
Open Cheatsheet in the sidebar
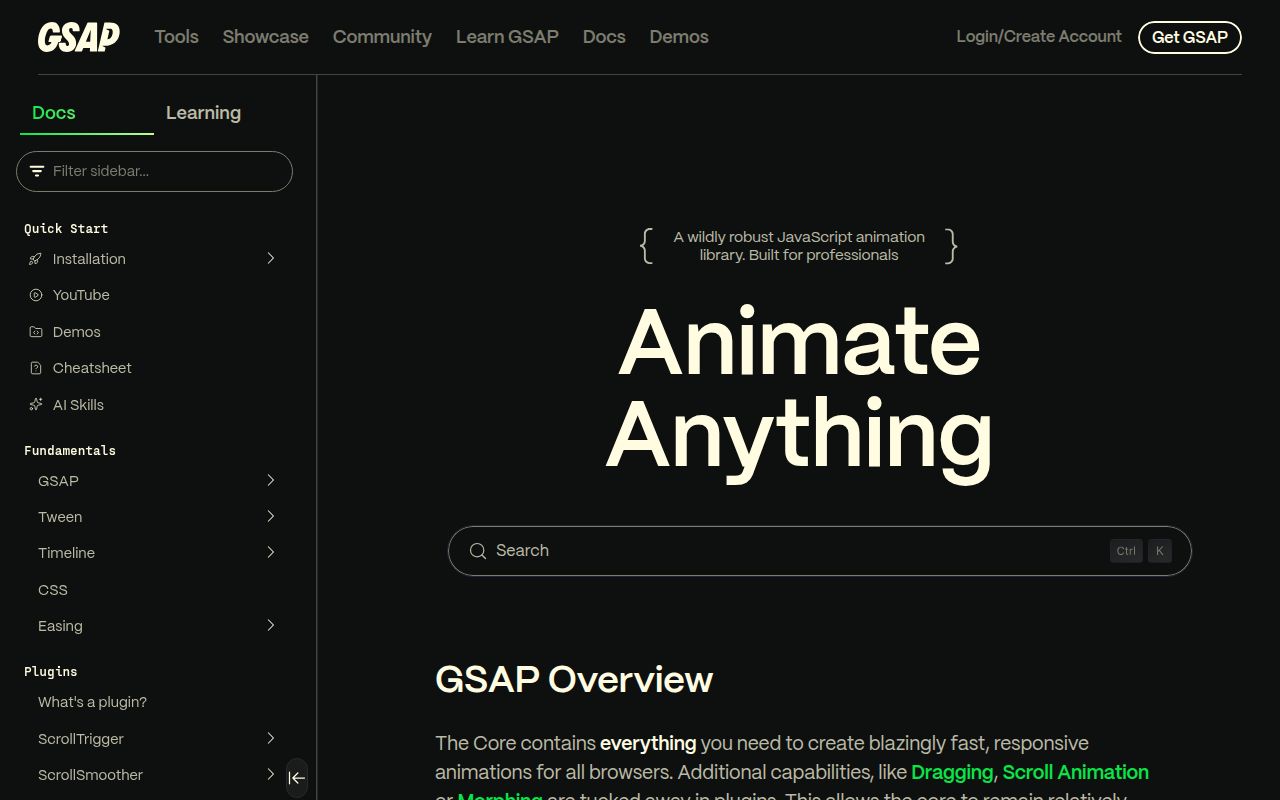pyautogui.click(x=92, y=368)
